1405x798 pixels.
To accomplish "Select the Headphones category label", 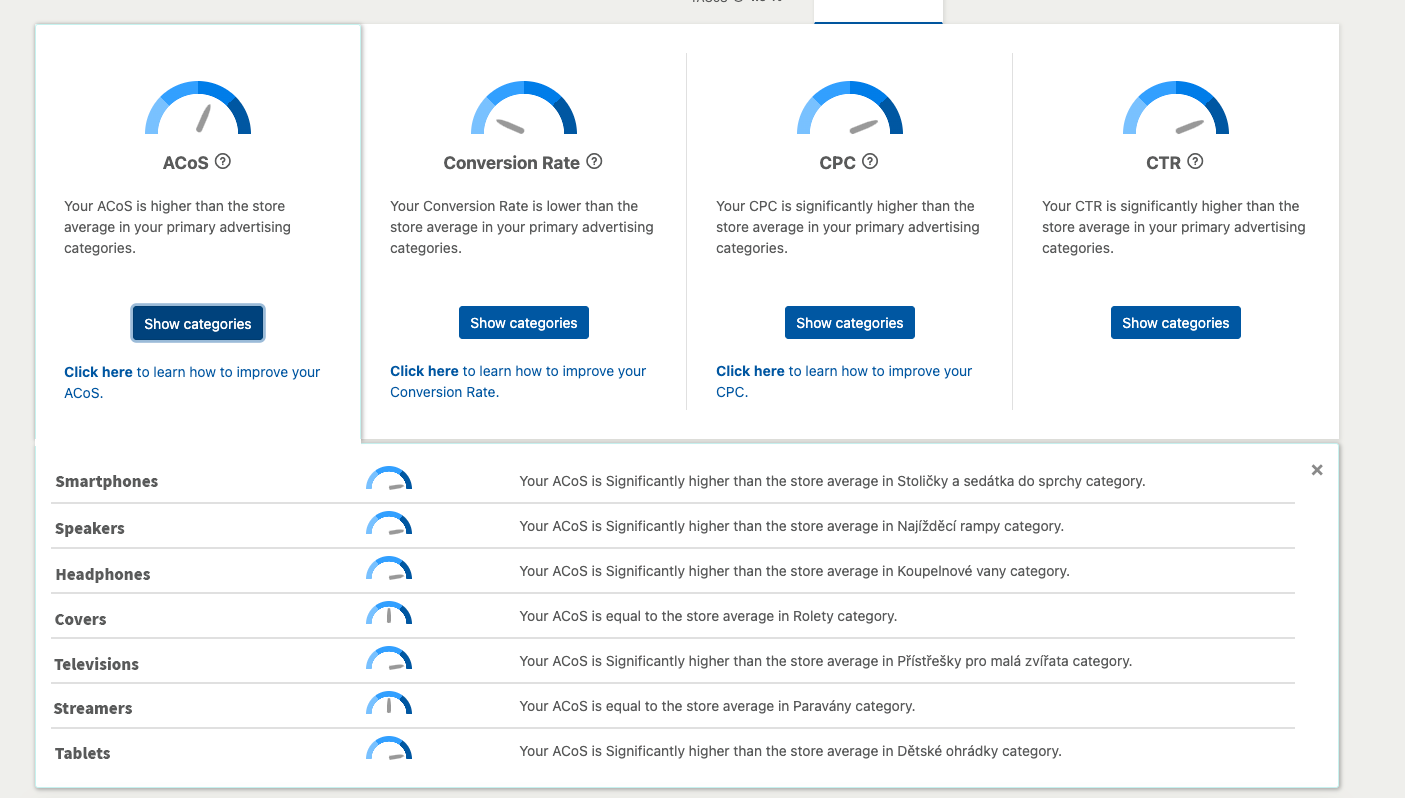I will coord(103,574).
